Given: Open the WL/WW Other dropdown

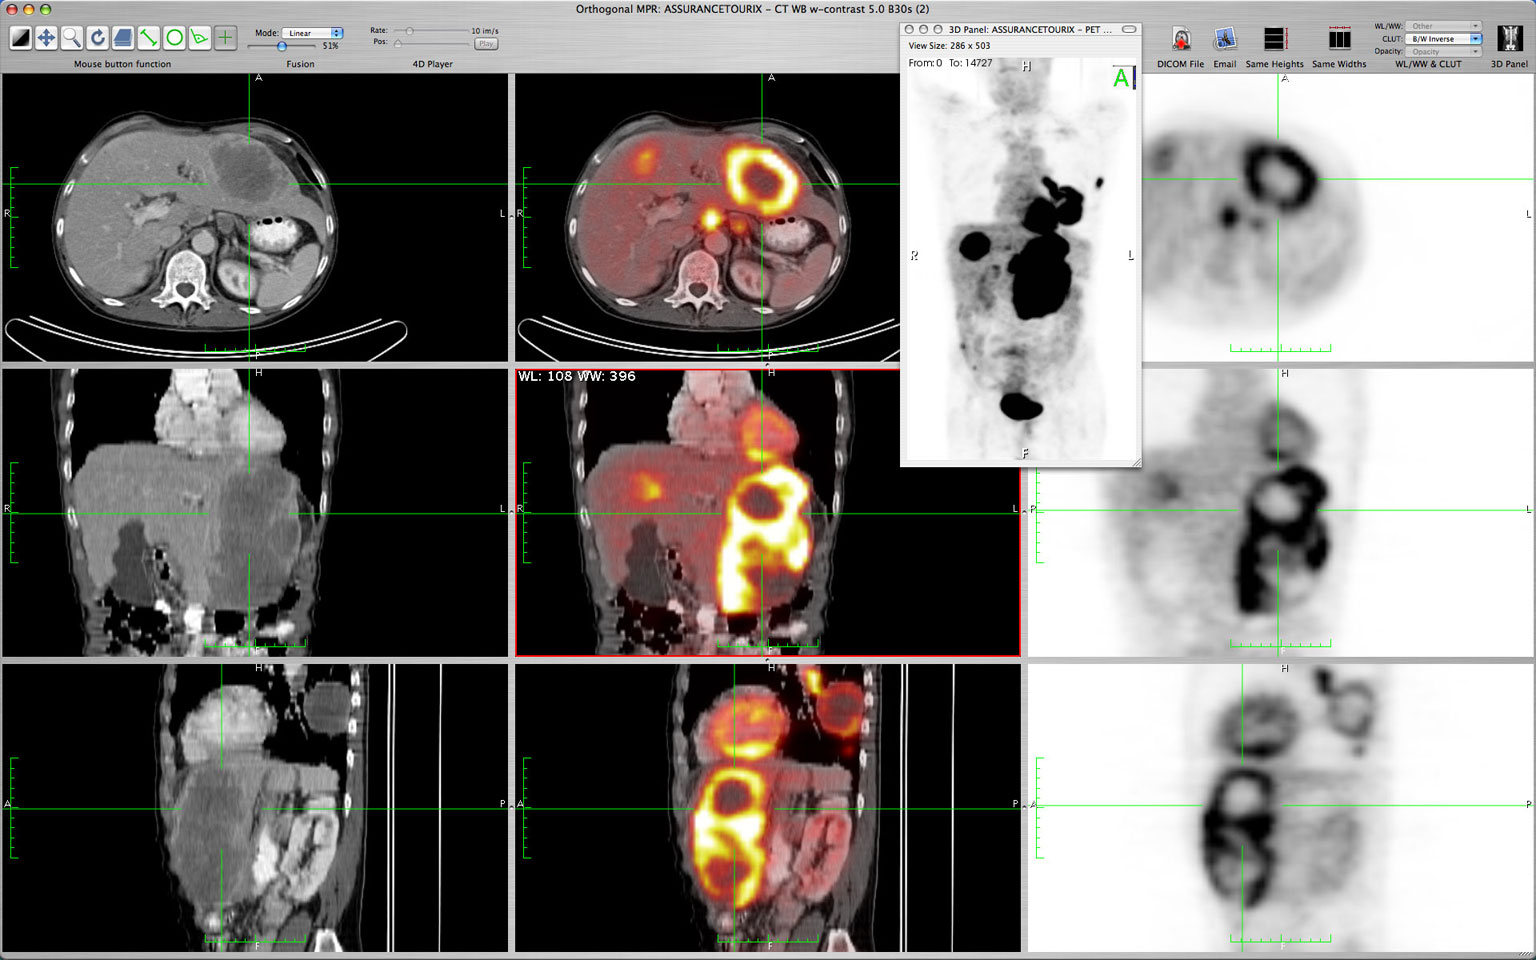Looking at the screenshot, I should click(x=1443, y=26).
